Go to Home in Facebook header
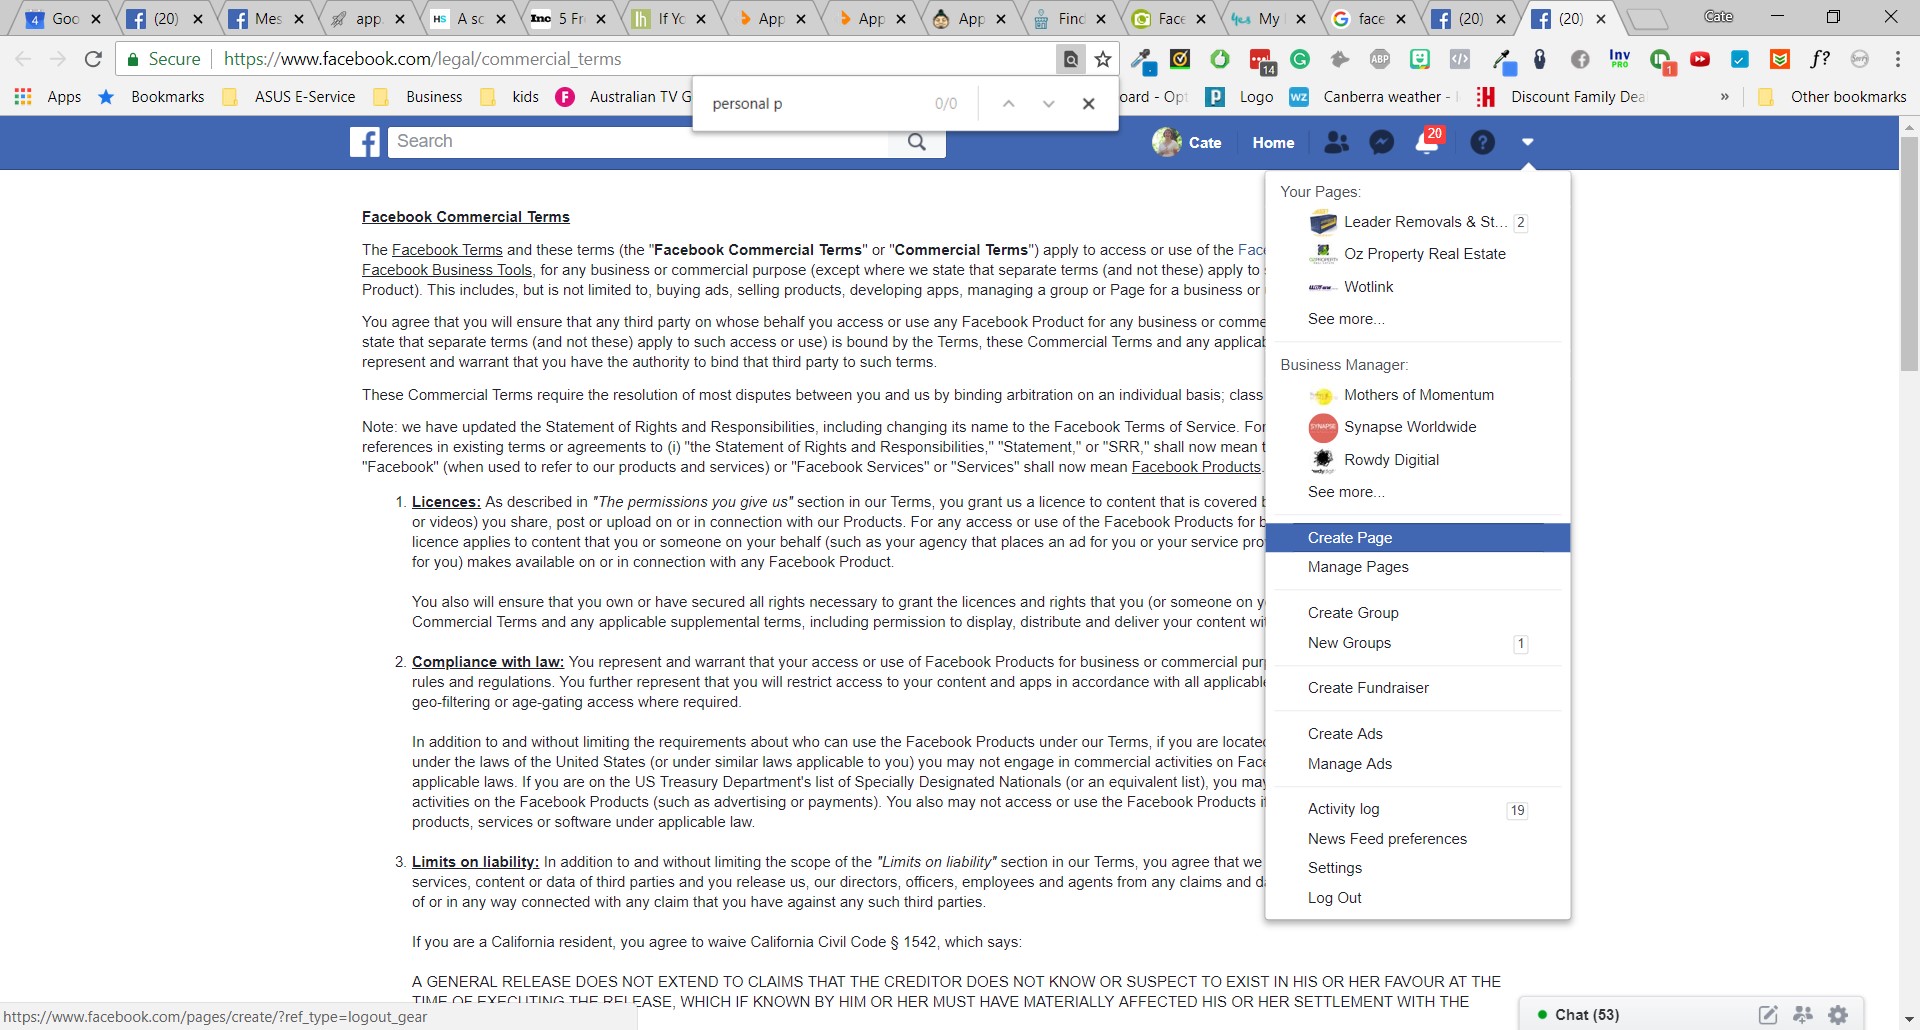Screen dimensions: 1920x1030 (1273, 143)
